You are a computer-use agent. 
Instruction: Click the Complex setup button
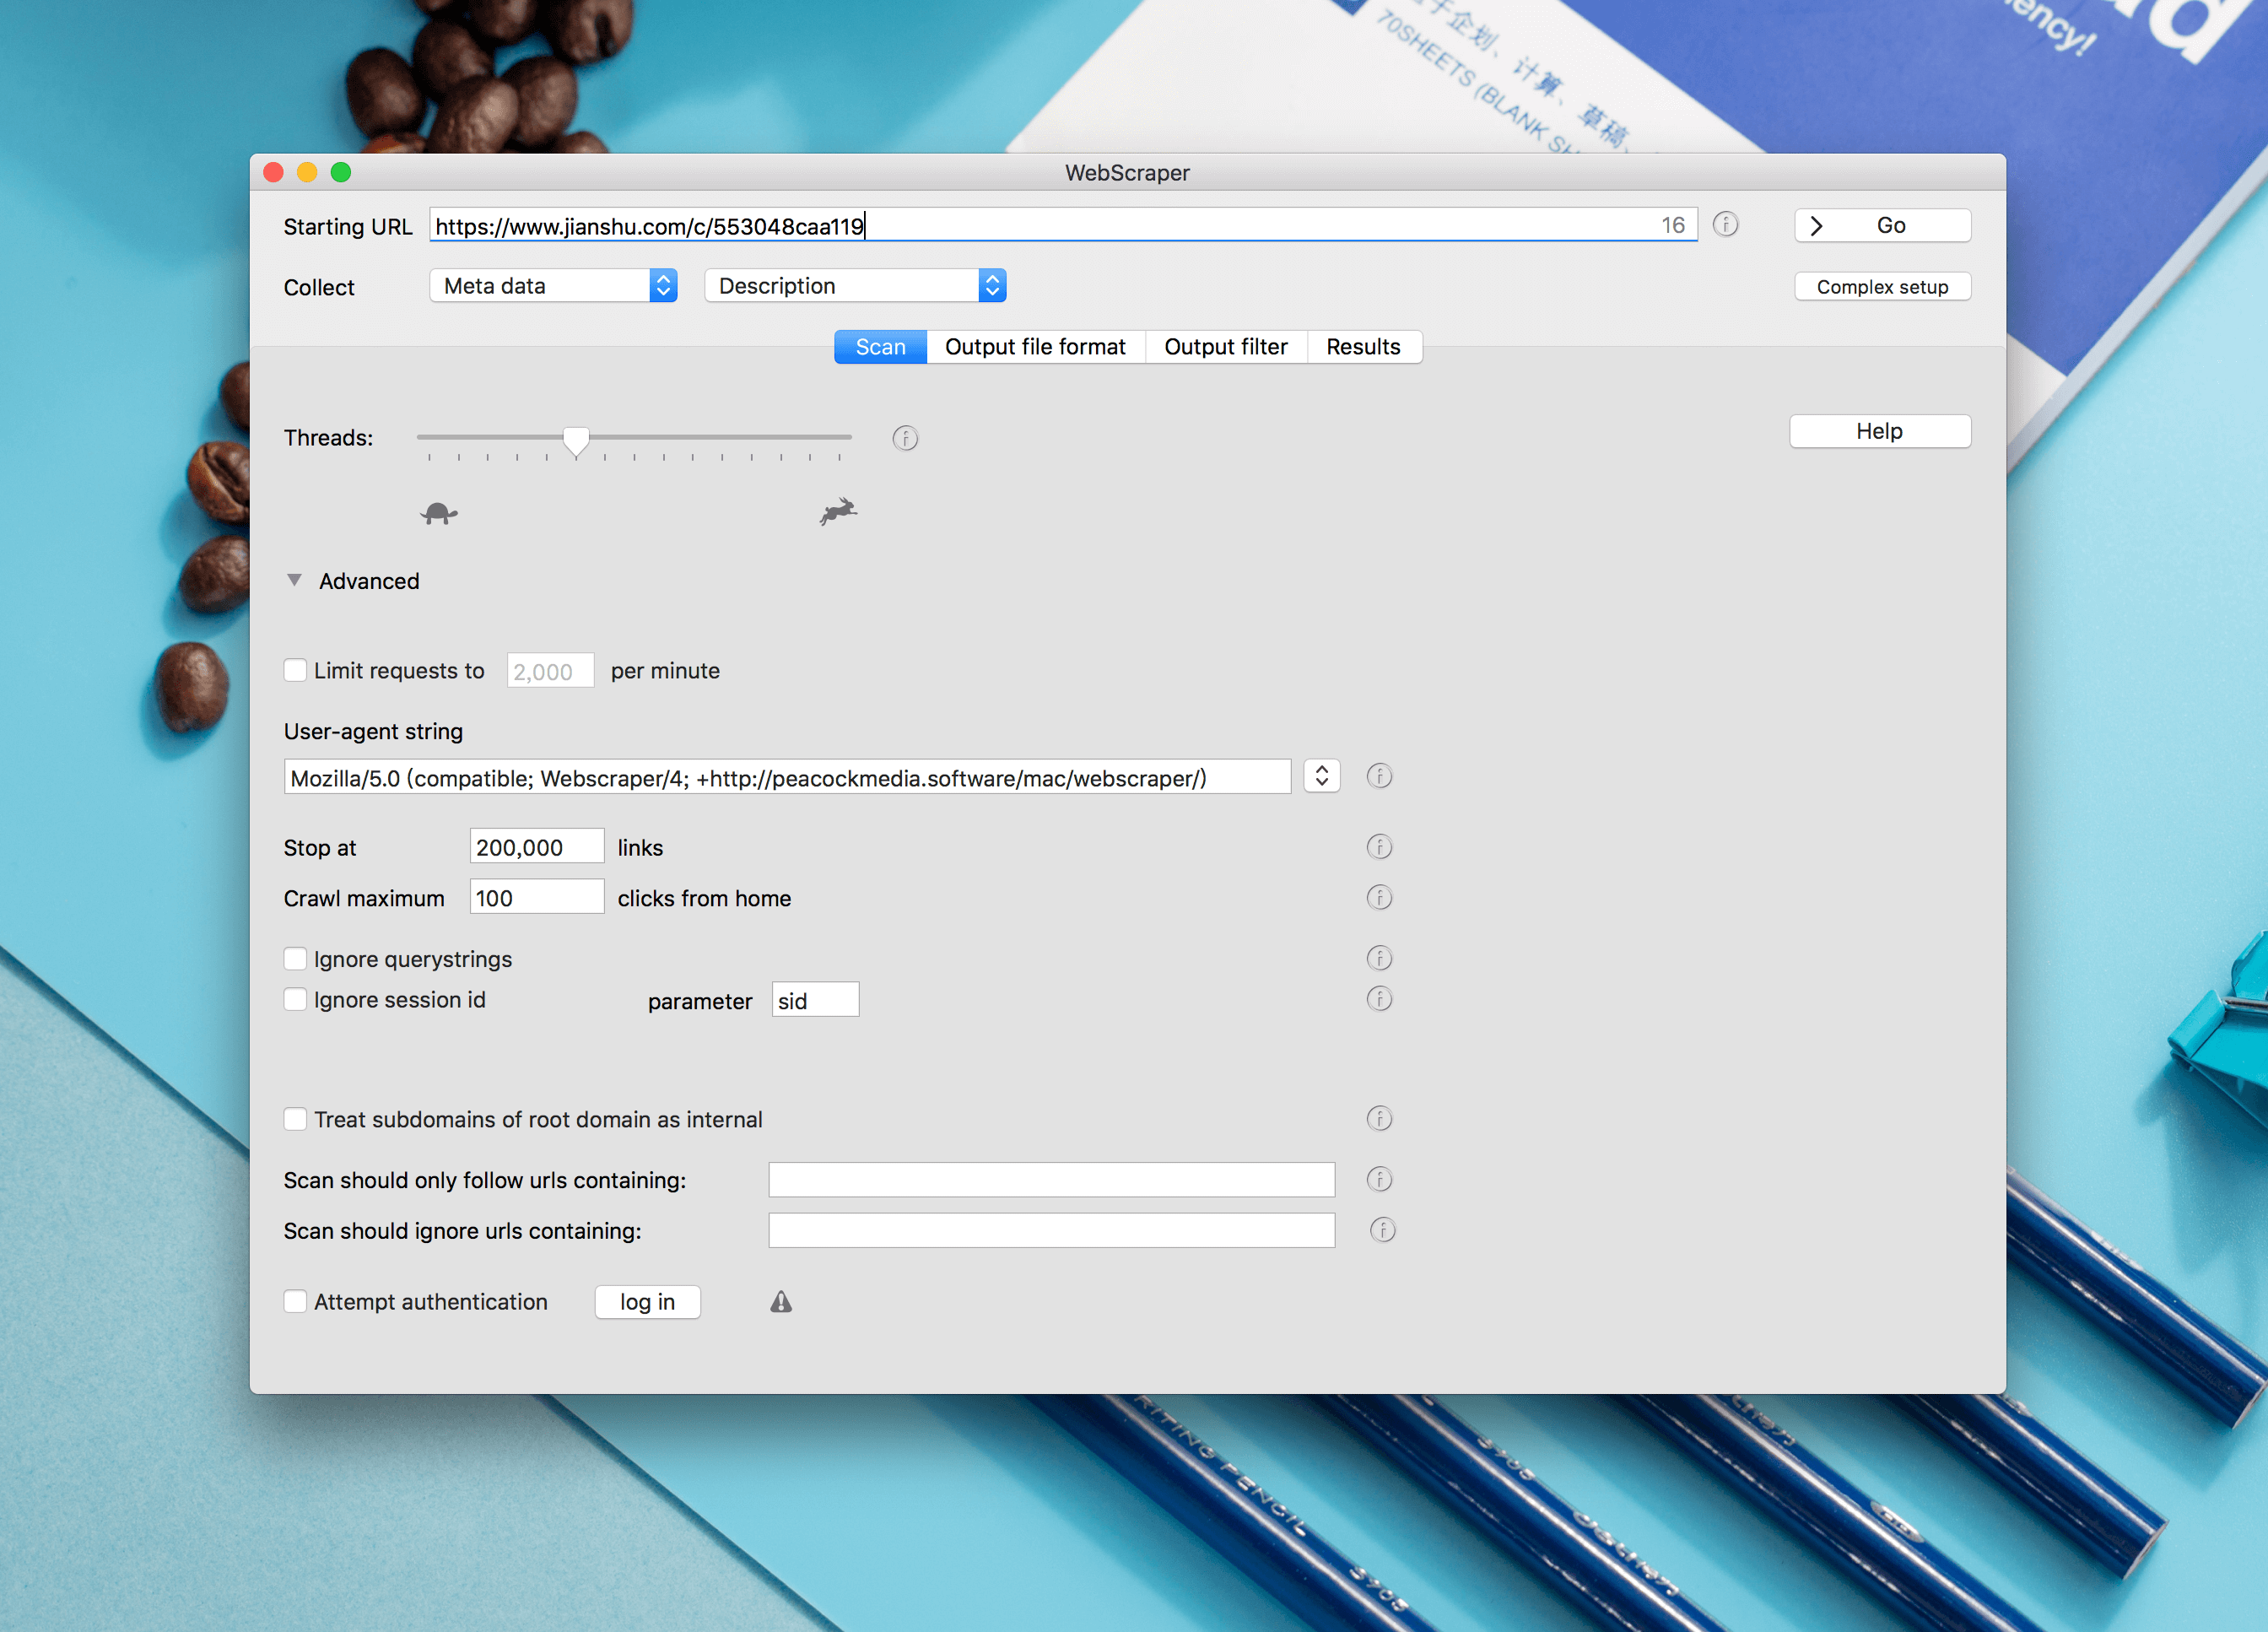point(1882,287)
